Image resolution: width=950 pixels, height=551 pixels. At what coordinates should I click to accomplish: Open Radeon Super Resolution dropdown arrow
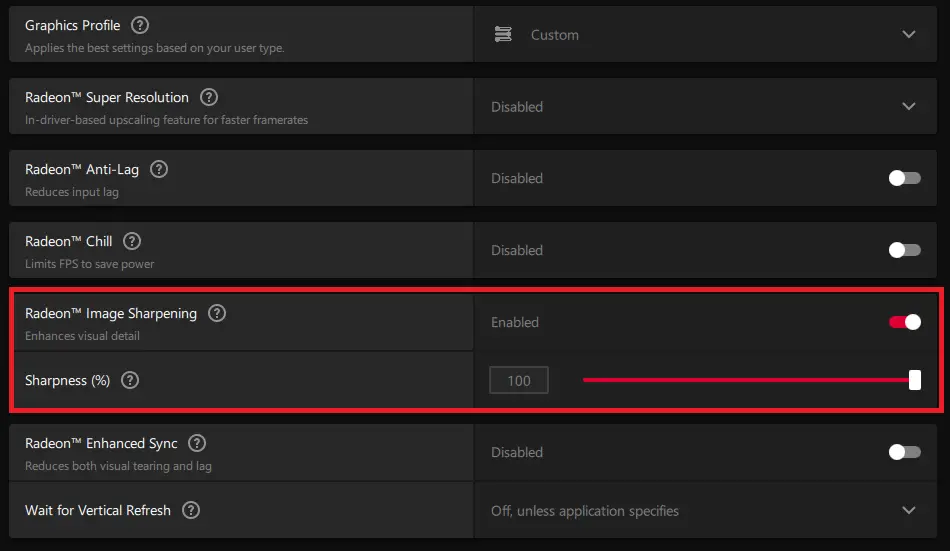pos(908,106)
